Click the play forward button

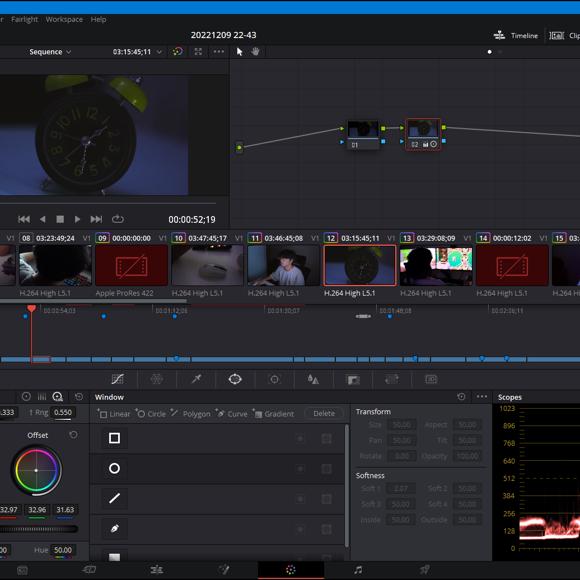point(77,219)
